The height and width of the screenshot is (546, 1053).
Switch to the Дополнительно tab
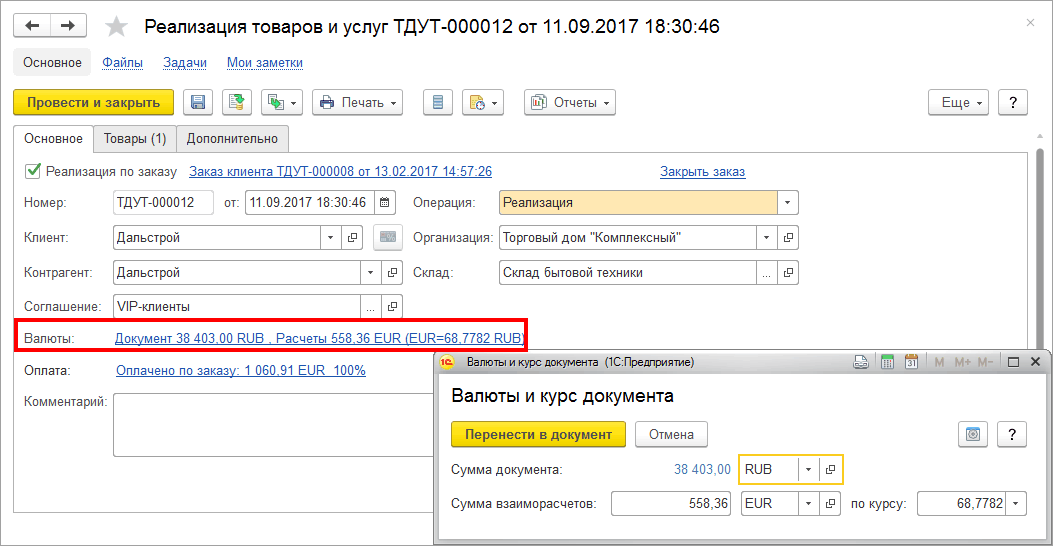click(x=232, y=138)
